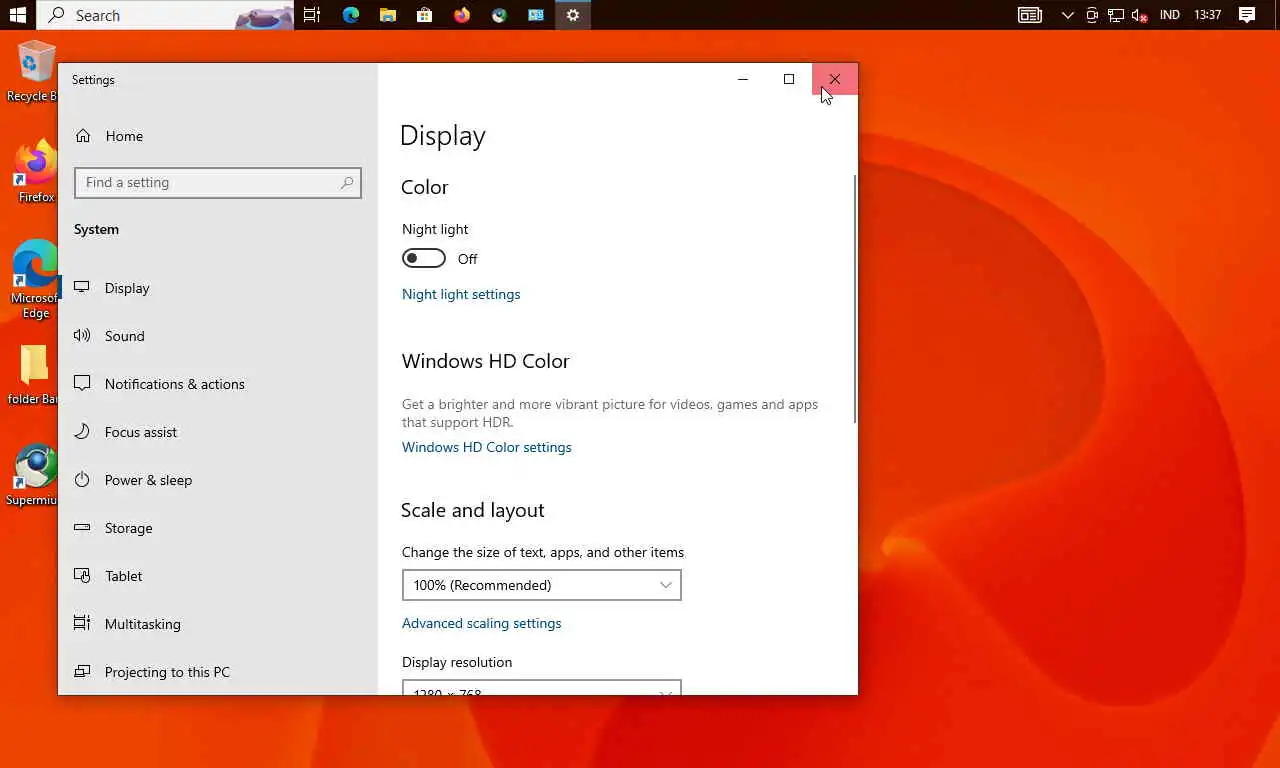
Task: Switch input language via IND indicator
Action: tap(1169, 15)
